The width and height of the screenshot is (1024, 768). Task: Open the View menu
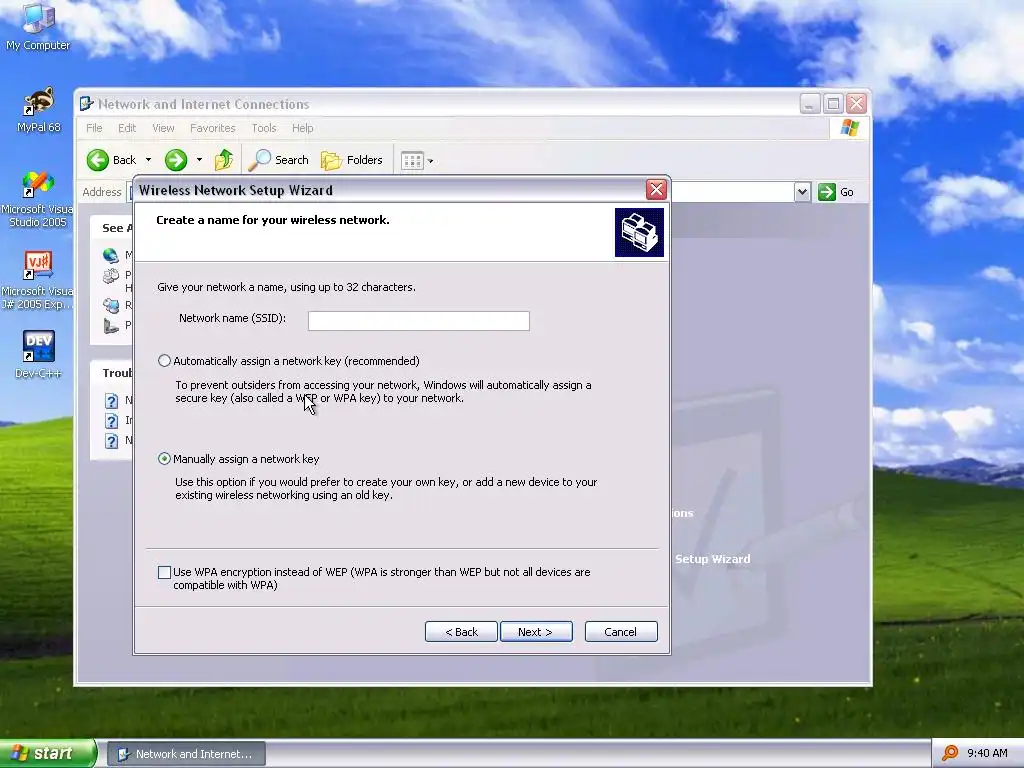coord(163,128)
